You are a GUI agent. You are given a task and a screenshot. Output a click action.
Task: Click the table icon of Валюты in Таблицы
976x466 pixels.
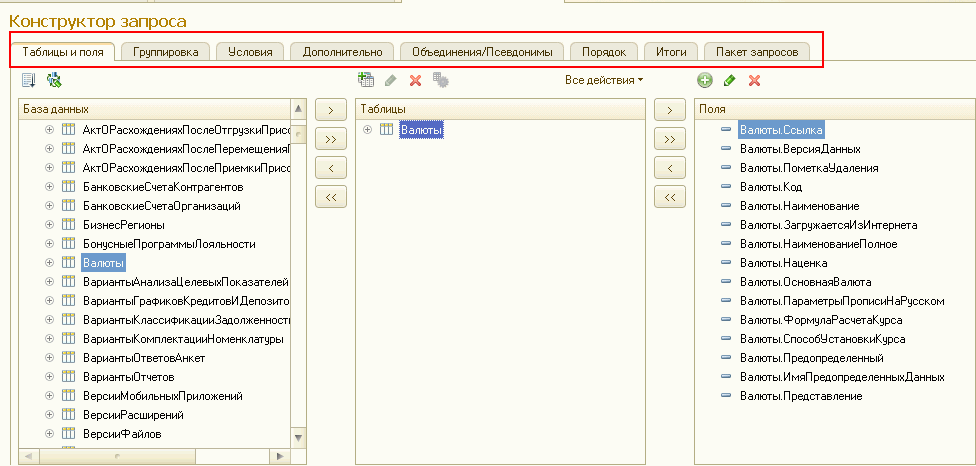(x=387, y=129)
